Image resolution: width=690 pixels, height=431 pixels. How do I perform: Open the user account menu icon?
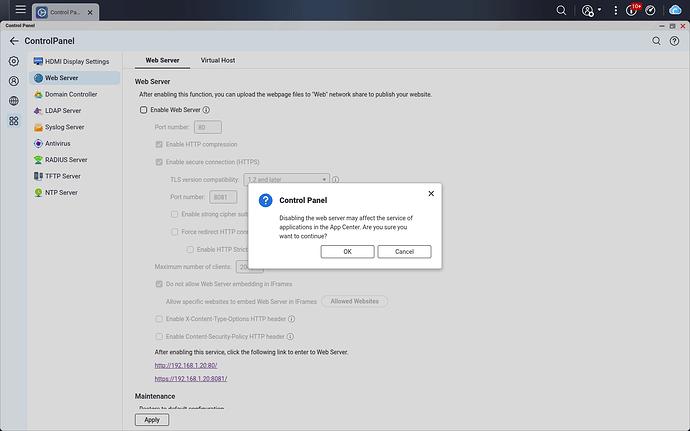[587, 11]
